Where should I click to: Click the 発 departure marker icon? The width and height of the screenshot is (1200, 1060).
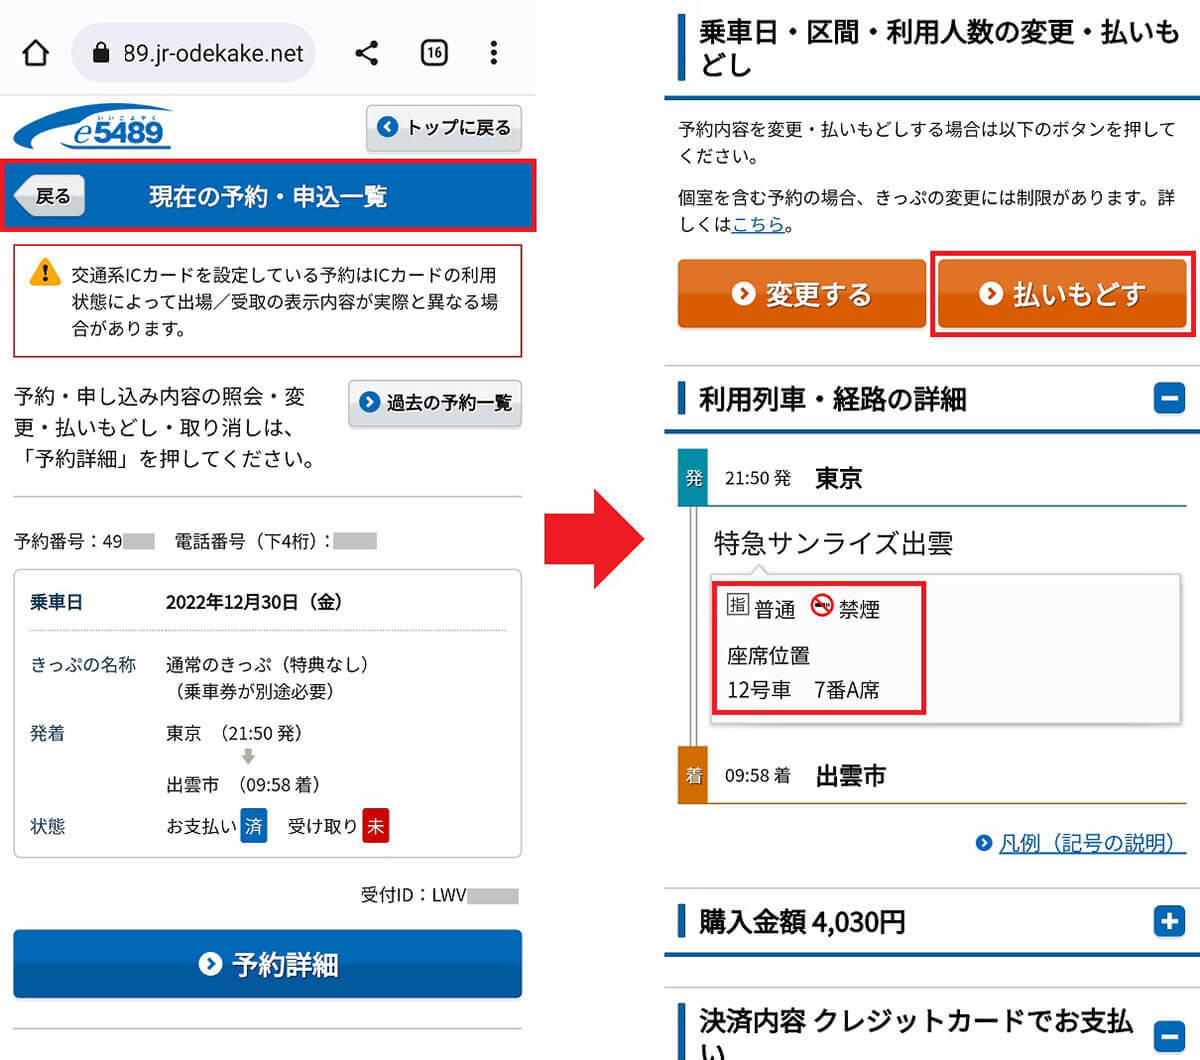coord(693,478)
